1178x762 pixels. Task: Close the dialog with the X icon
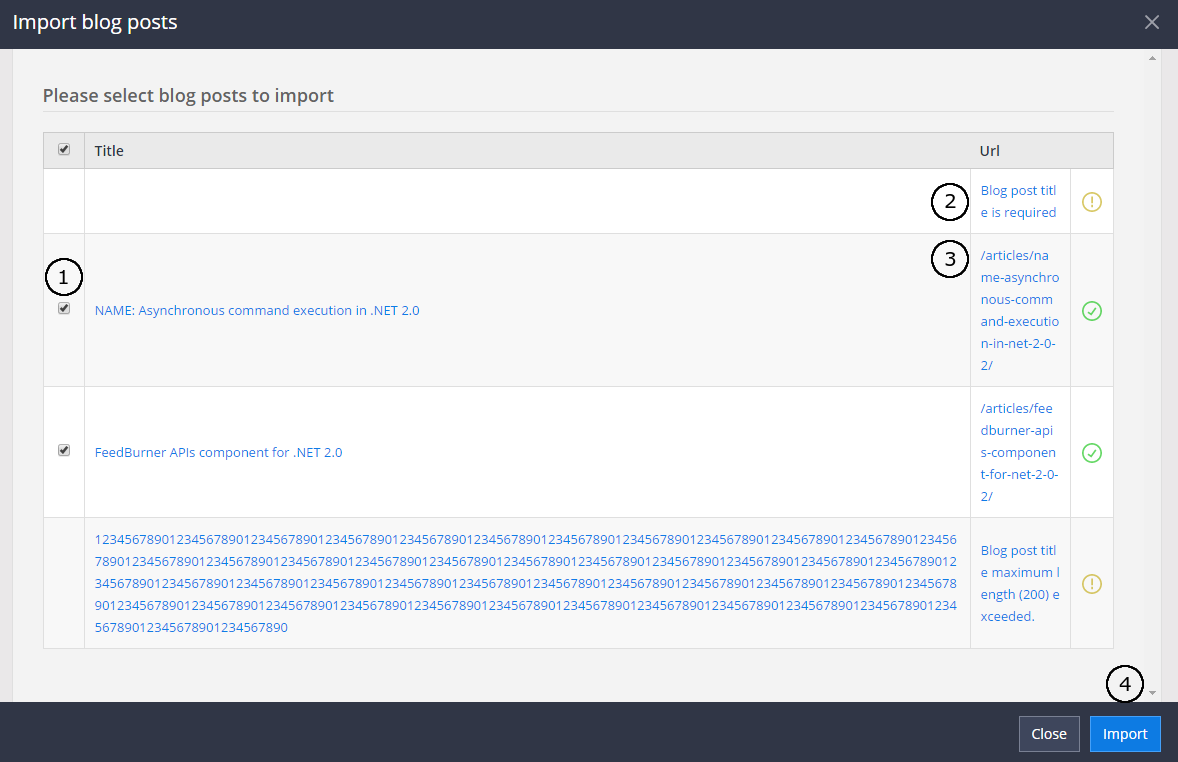[x=1152, y=22]
